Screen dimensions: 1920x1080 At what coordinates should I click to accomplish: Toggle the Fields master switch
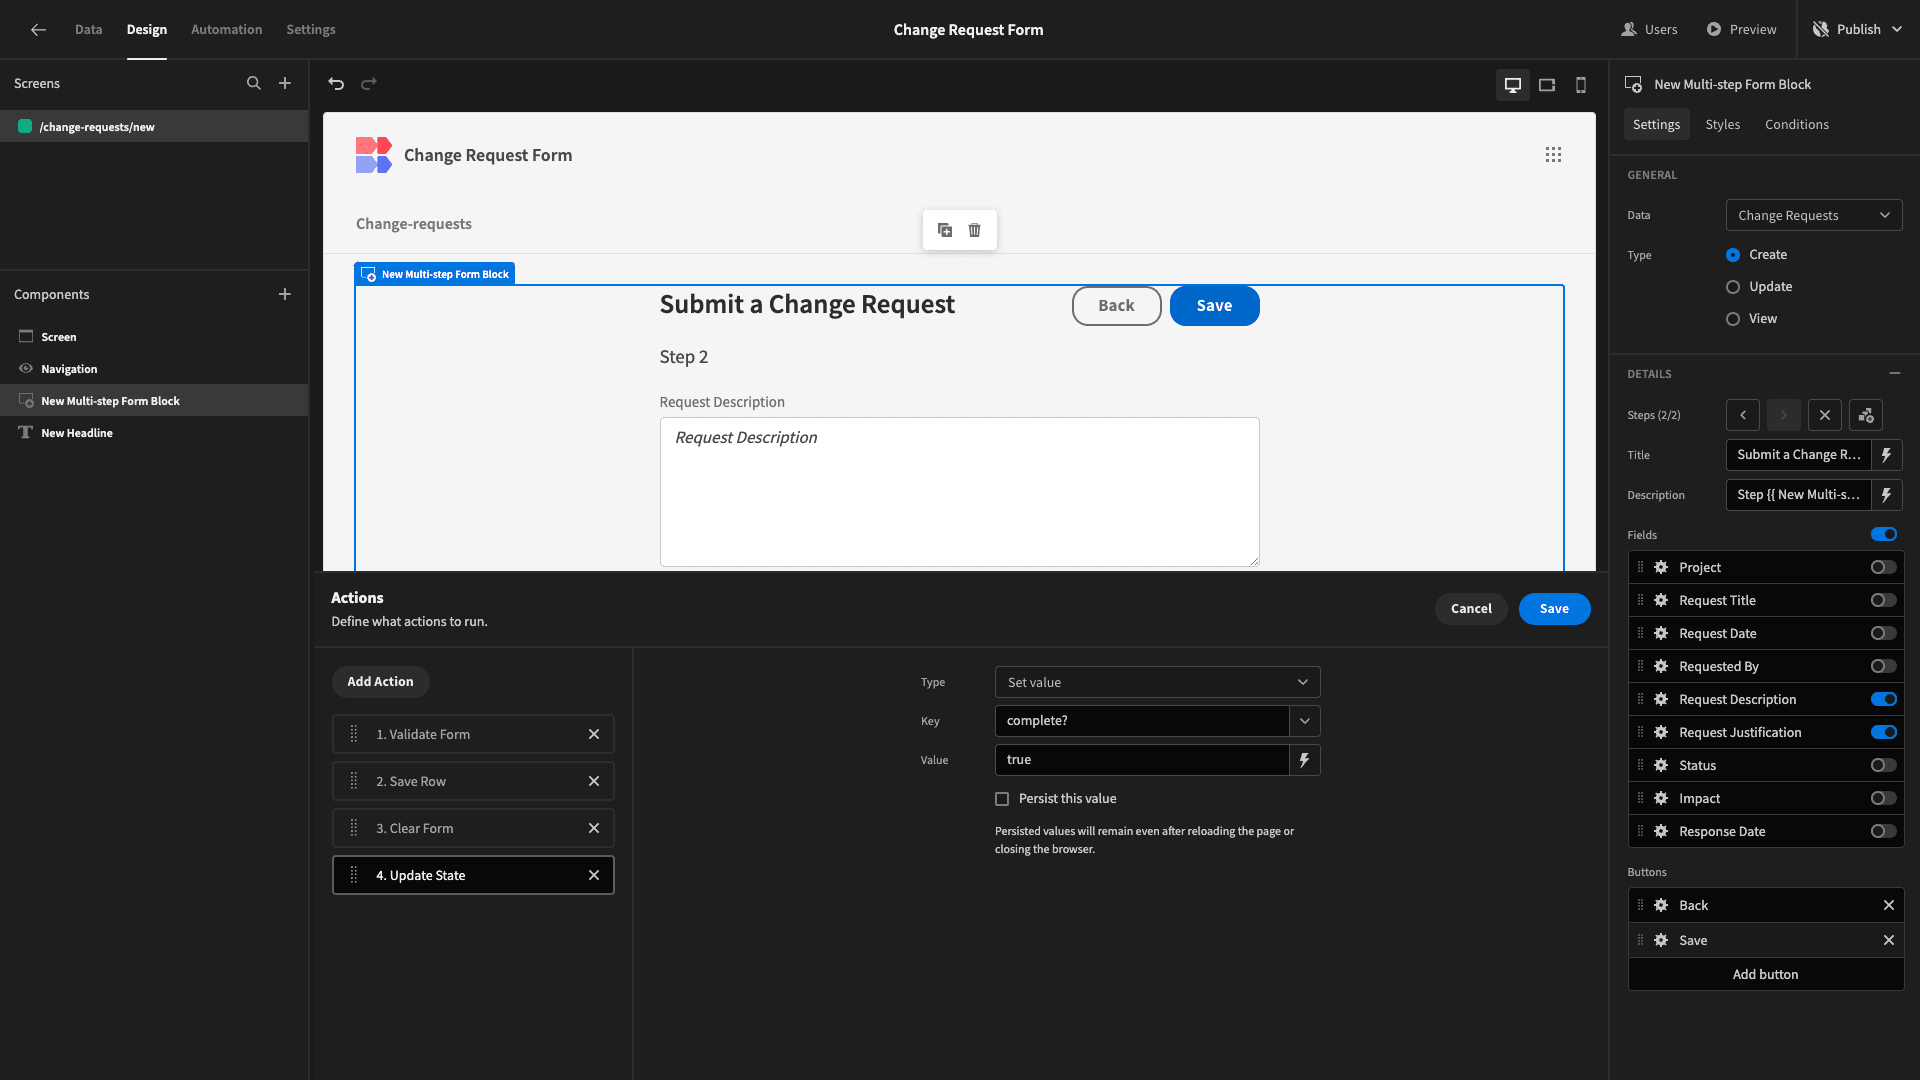click(x=1884, y=534)
